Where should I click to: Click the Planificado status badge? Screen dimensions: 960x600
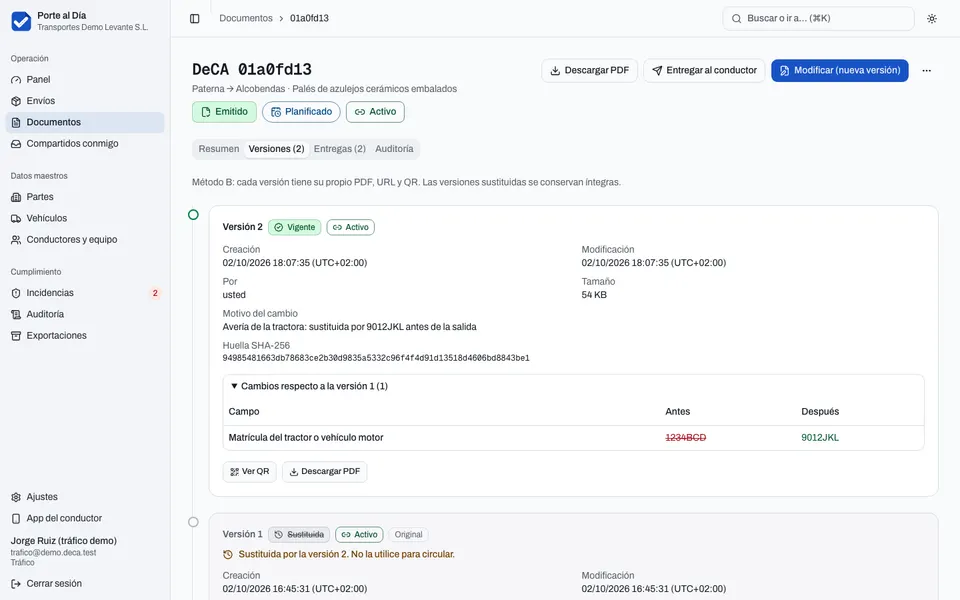[x=301, y=112]
